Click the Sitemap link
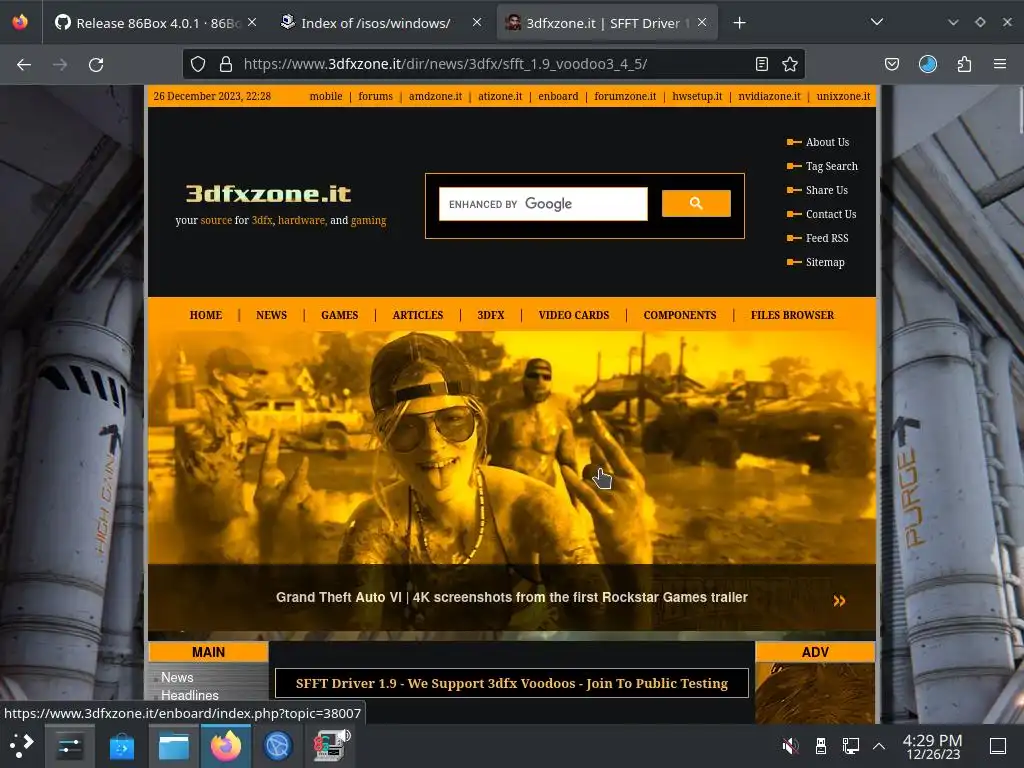 click(825, 262)
